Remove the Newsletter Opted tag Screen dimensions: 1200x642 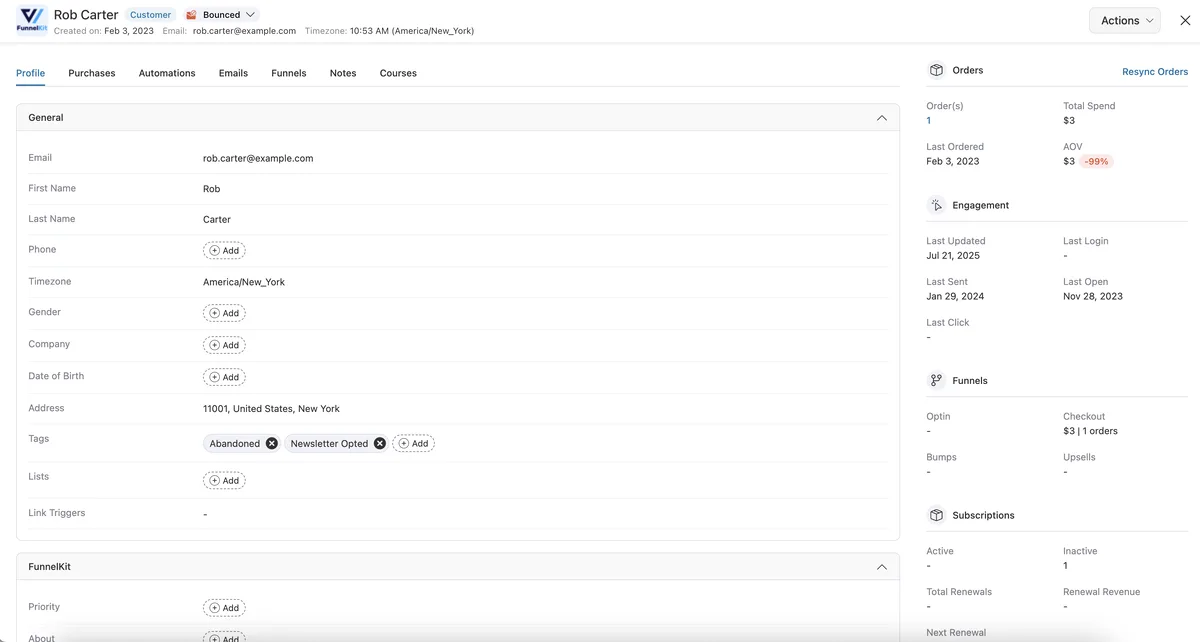380,443
